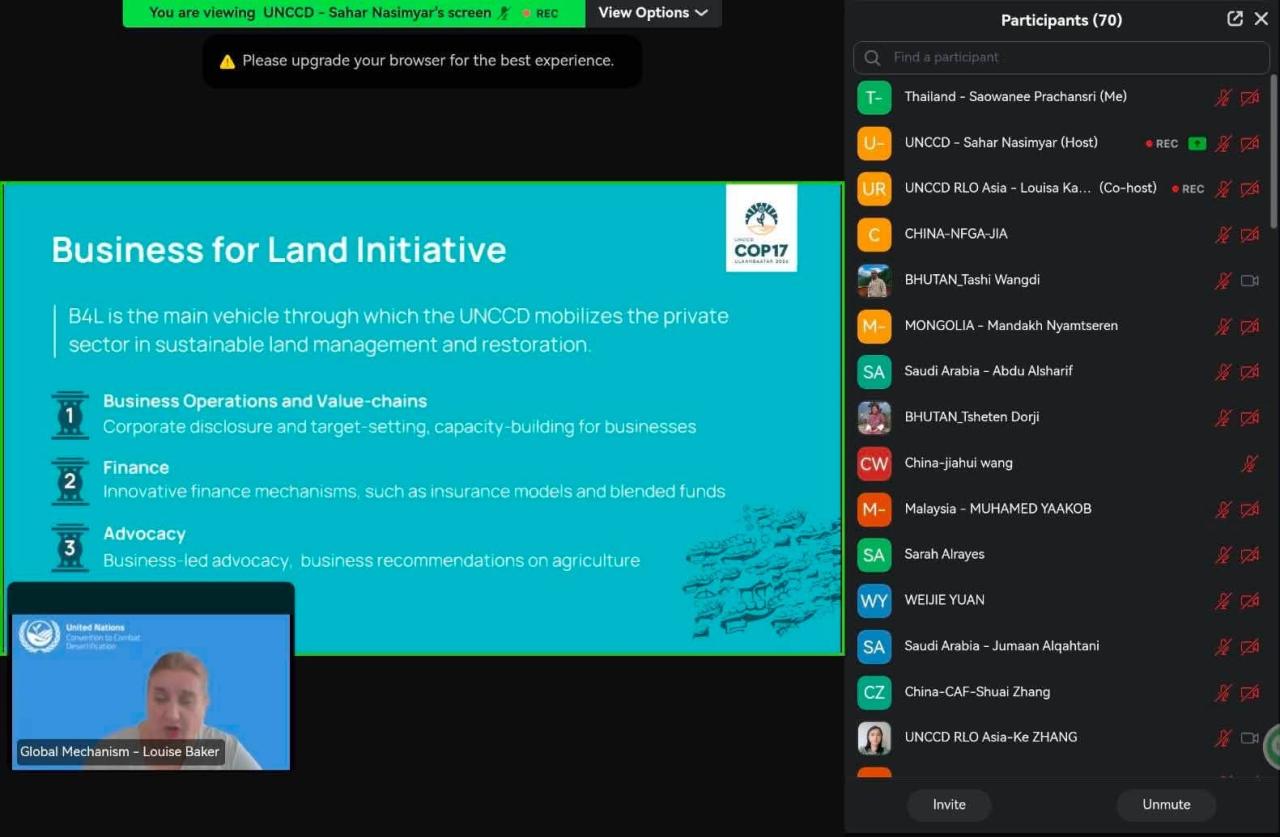1280x837 pixels.
Task: Open the View Options dropdown
Action: pos(653,13)
